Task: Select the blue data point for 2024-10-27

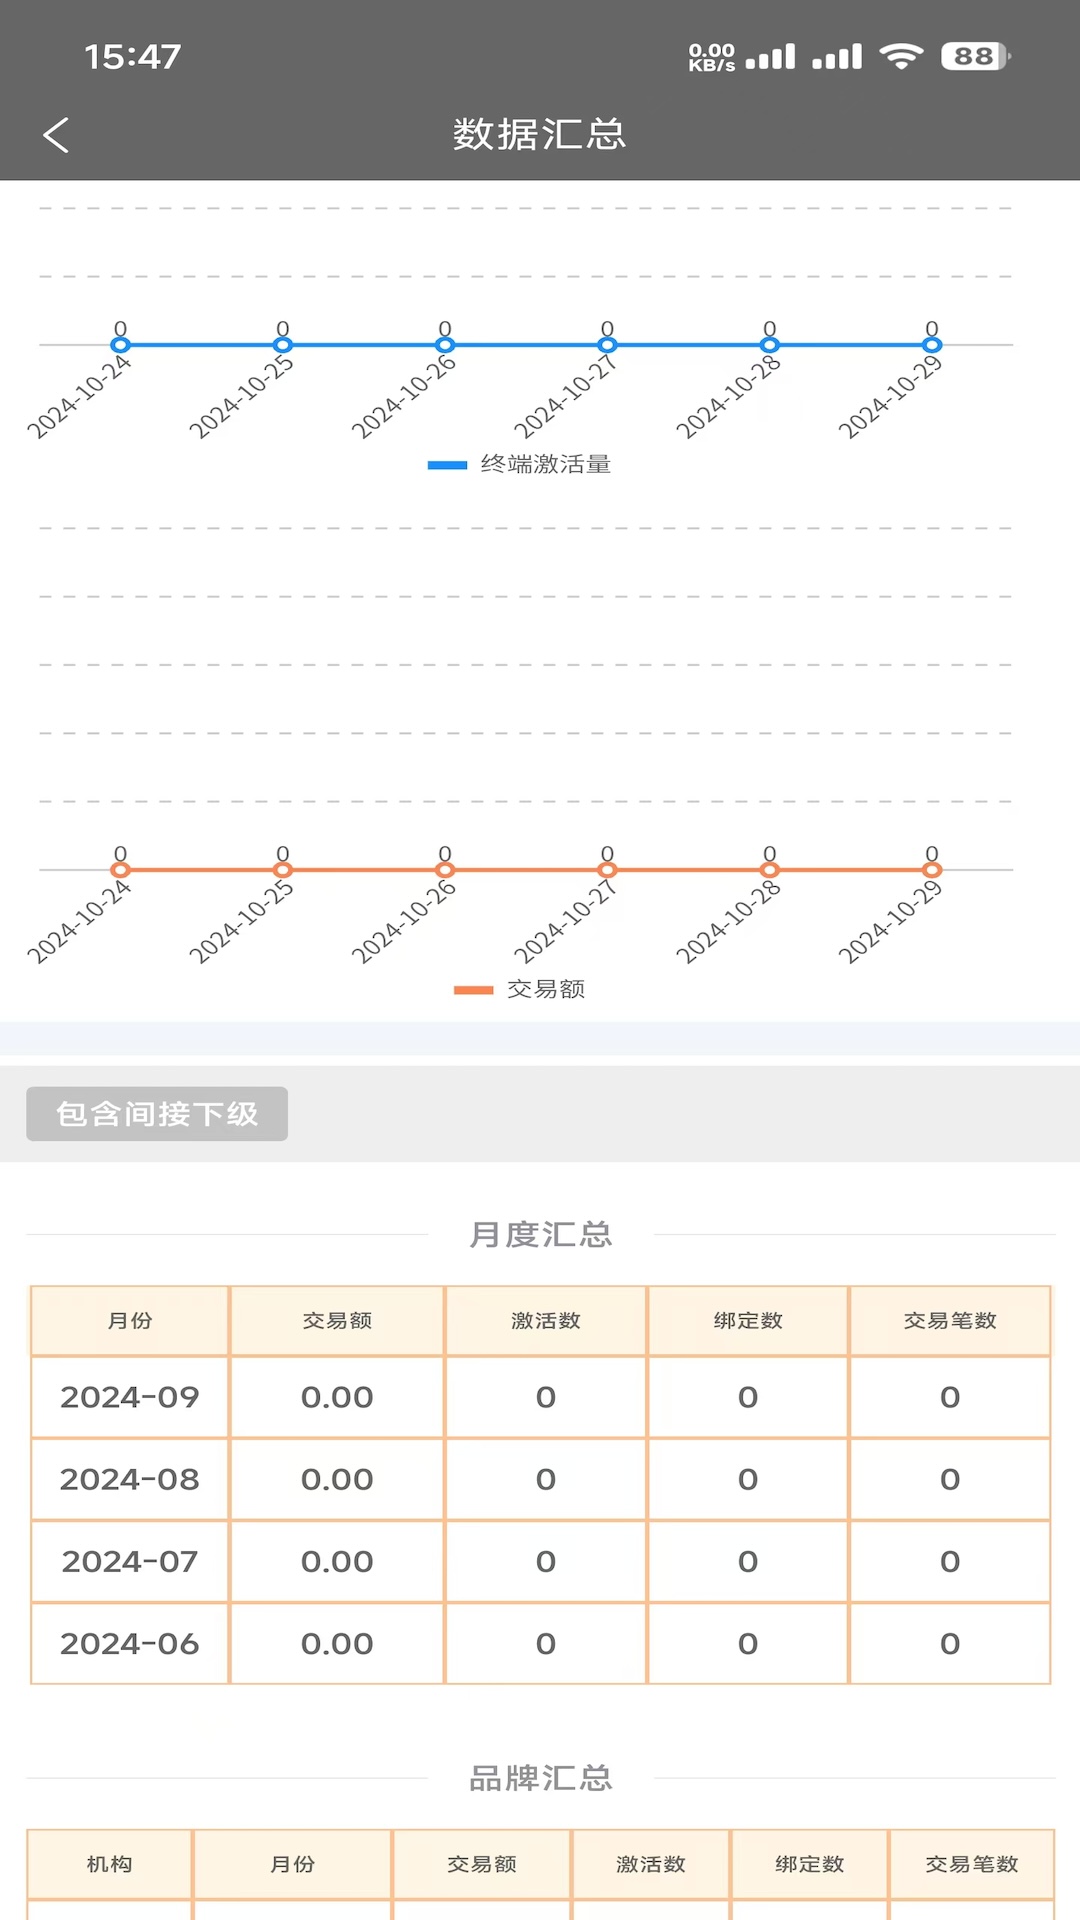Action: pos(607,345)
